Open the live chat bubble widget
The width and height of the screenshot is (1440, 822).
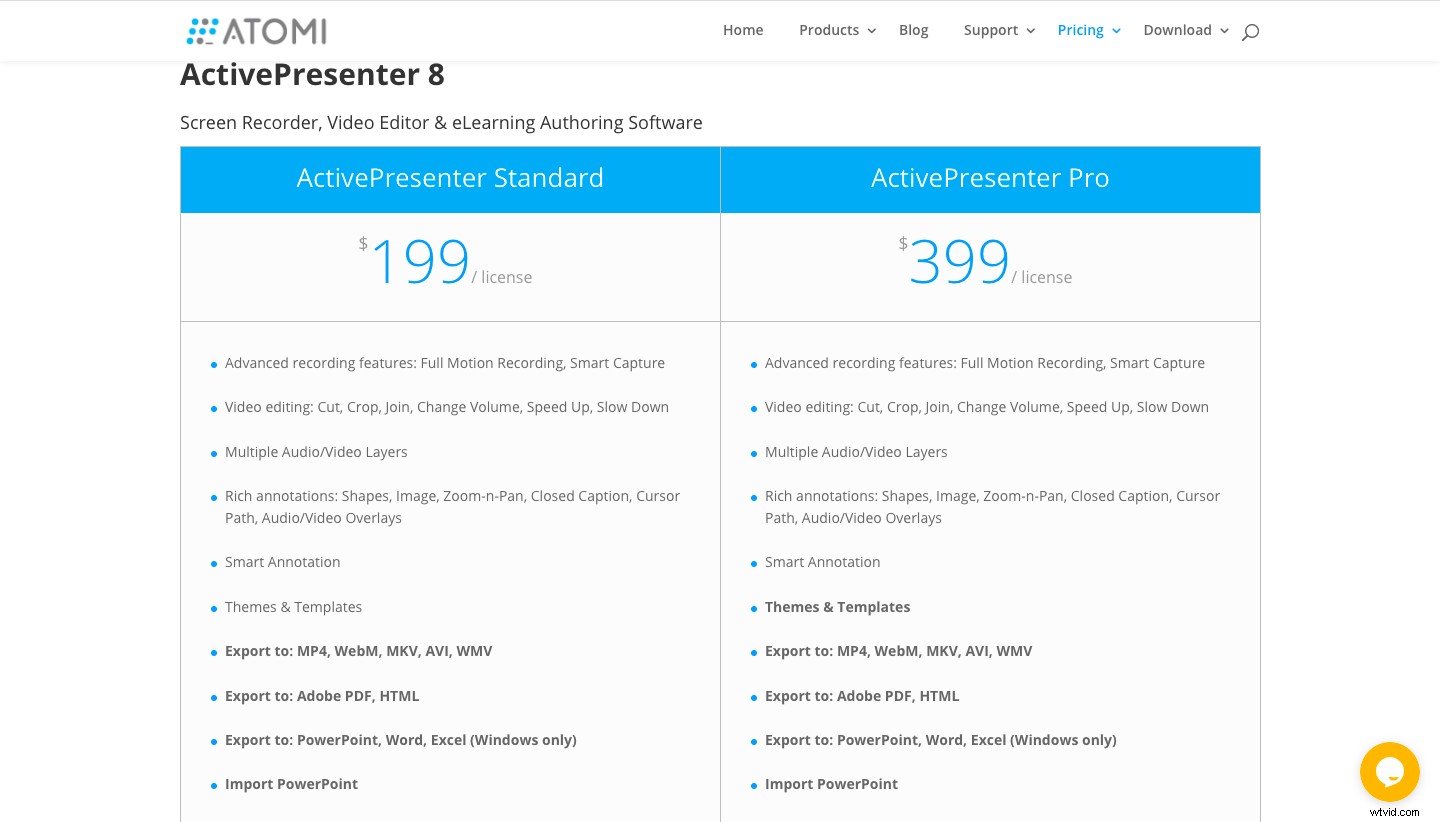point(1390,772)
